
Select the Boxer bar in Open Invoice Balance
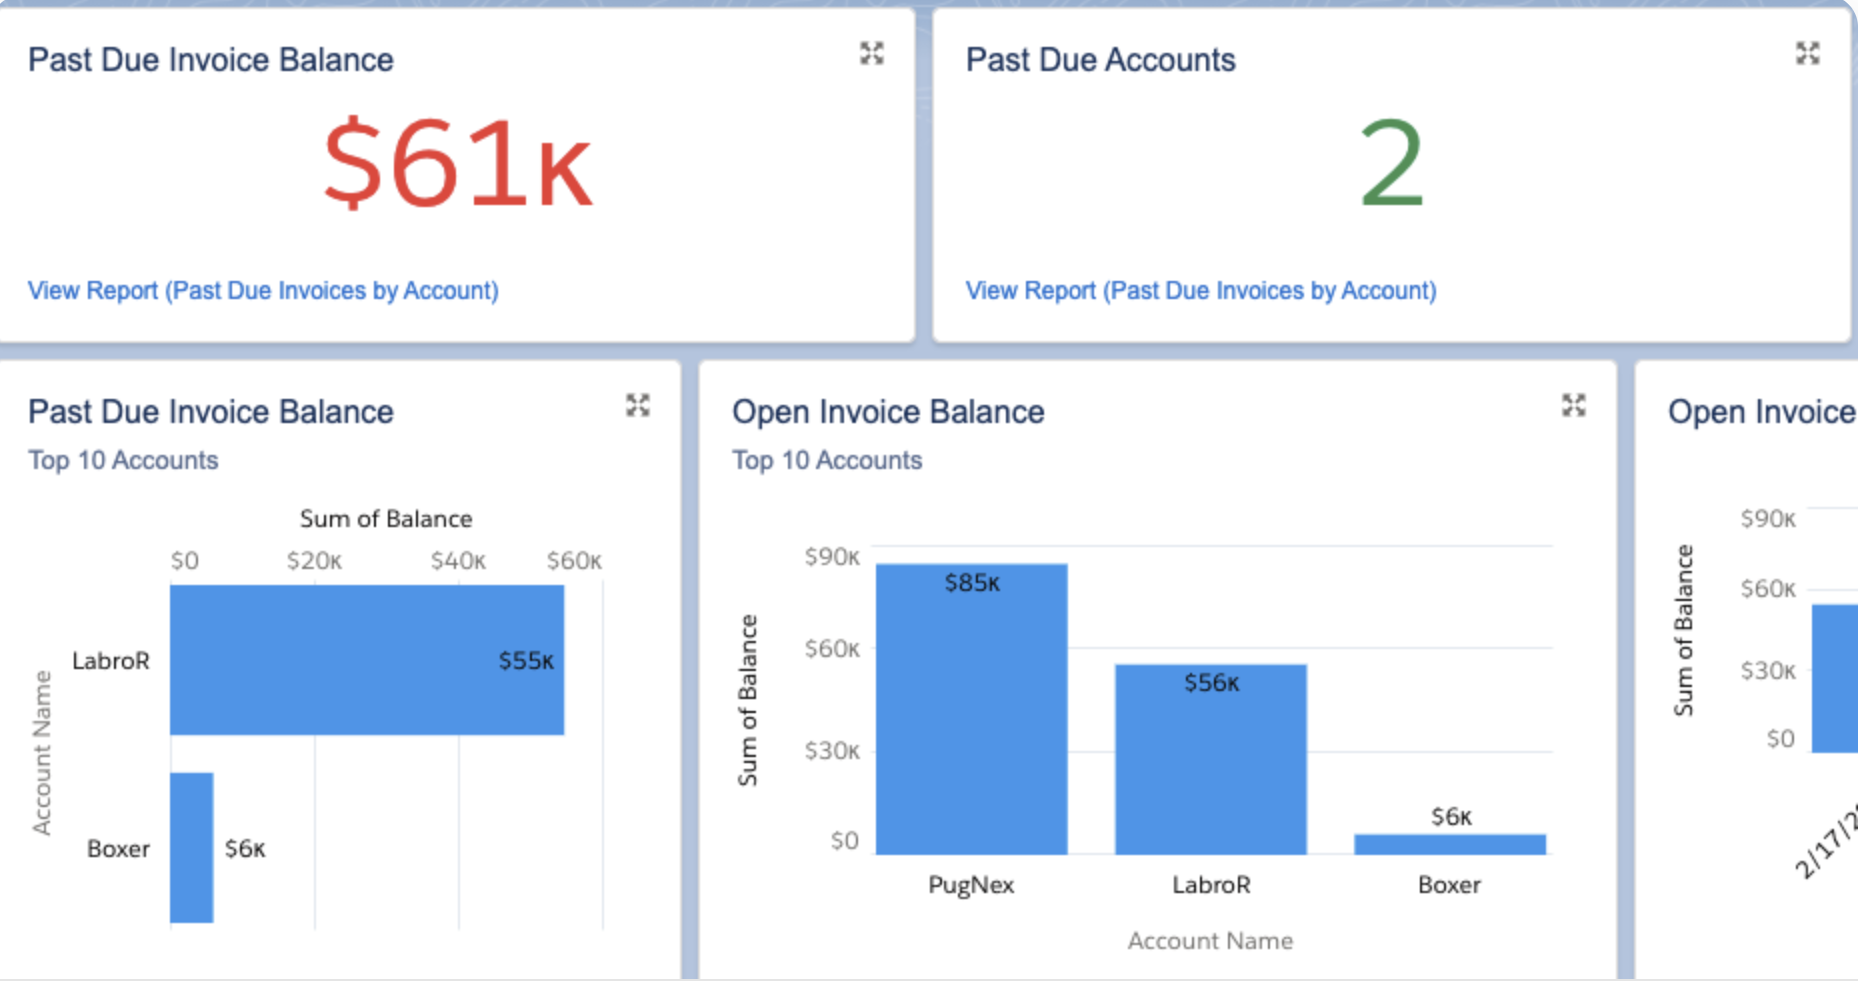click(1450, 844)
